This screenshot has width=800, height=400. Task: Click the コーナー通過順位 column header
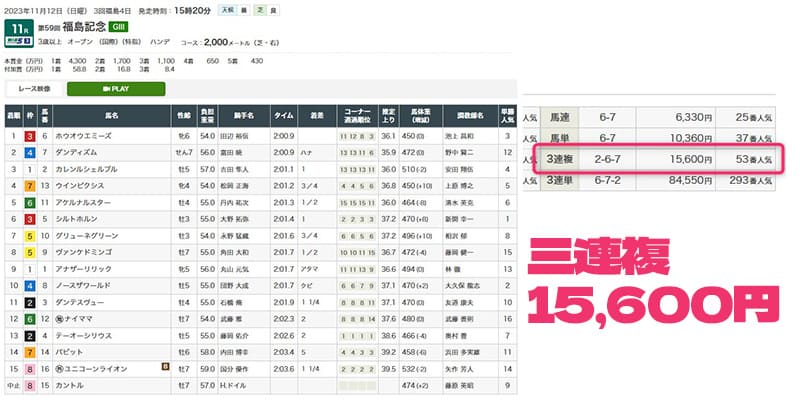(357, 116)
